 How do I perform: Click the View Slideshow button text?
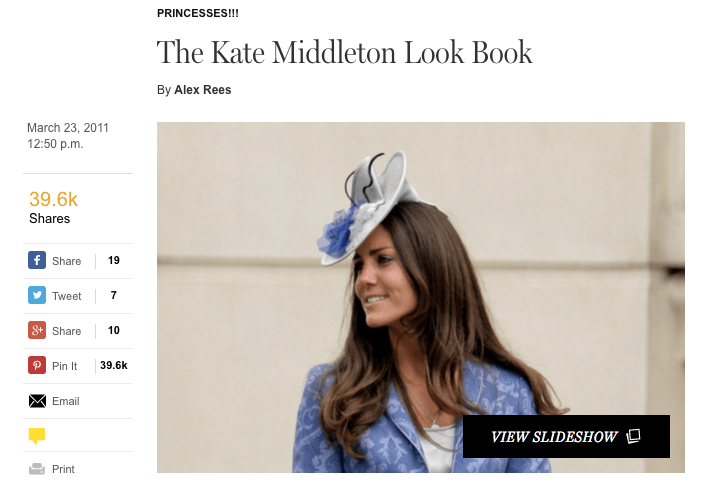tap(553, 437)
